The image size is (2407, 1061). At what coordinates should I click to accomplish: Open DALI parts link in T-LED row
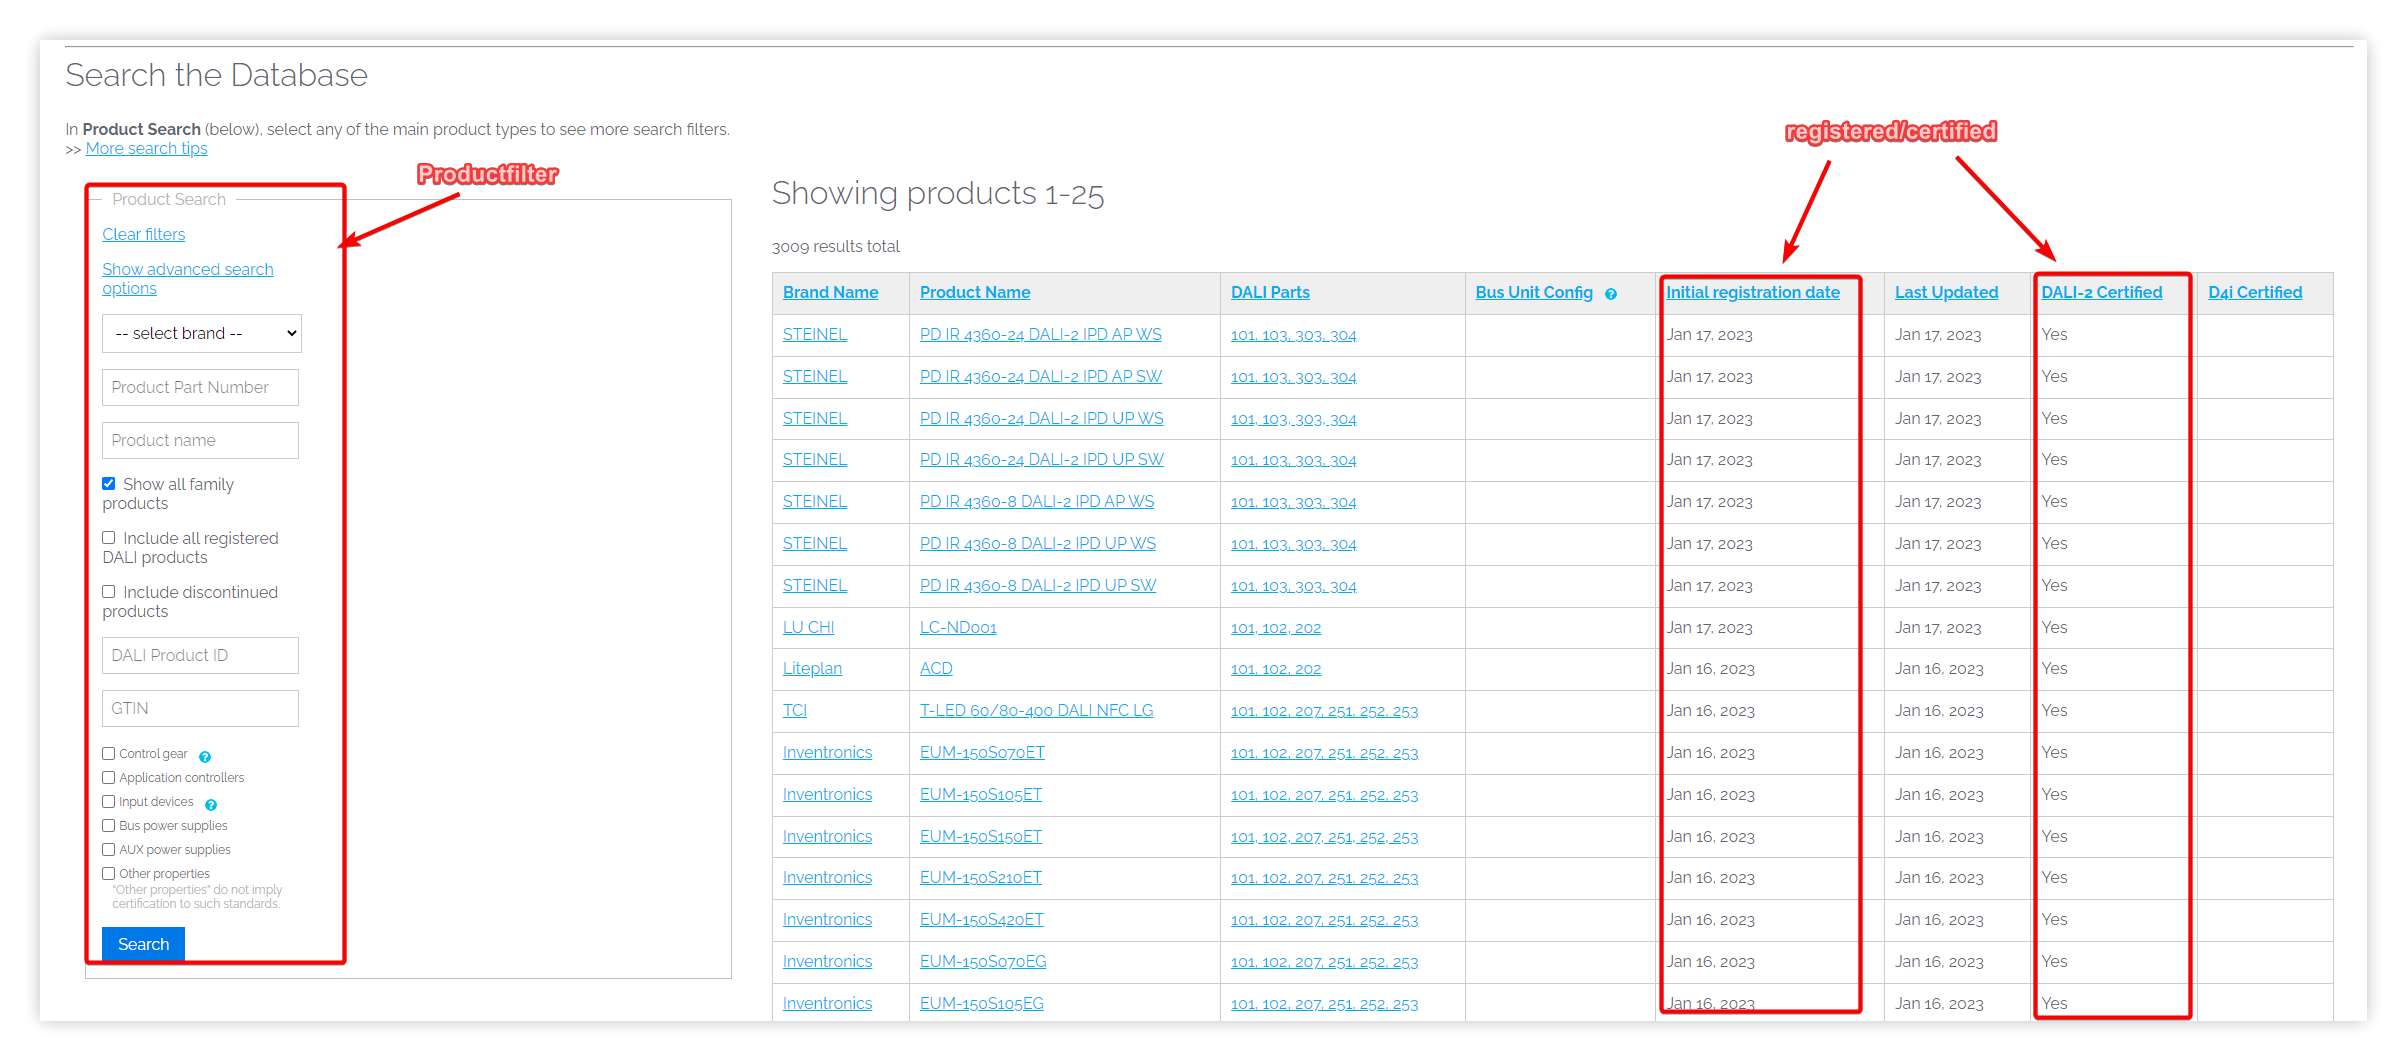click(1324, 711)
